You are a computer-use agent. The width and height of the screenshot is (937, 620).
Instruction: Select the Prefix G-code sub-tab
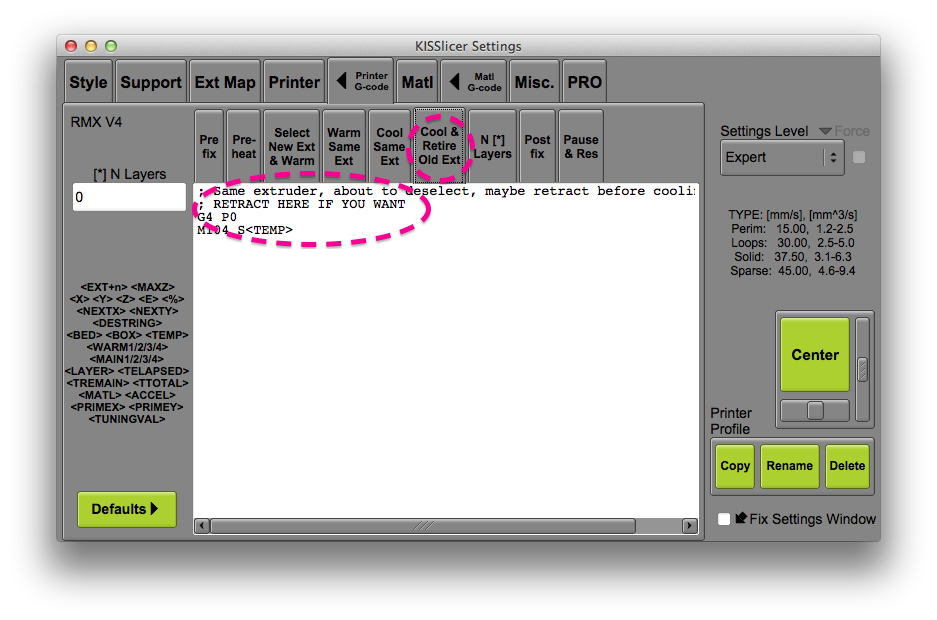(x=209, y=146)
